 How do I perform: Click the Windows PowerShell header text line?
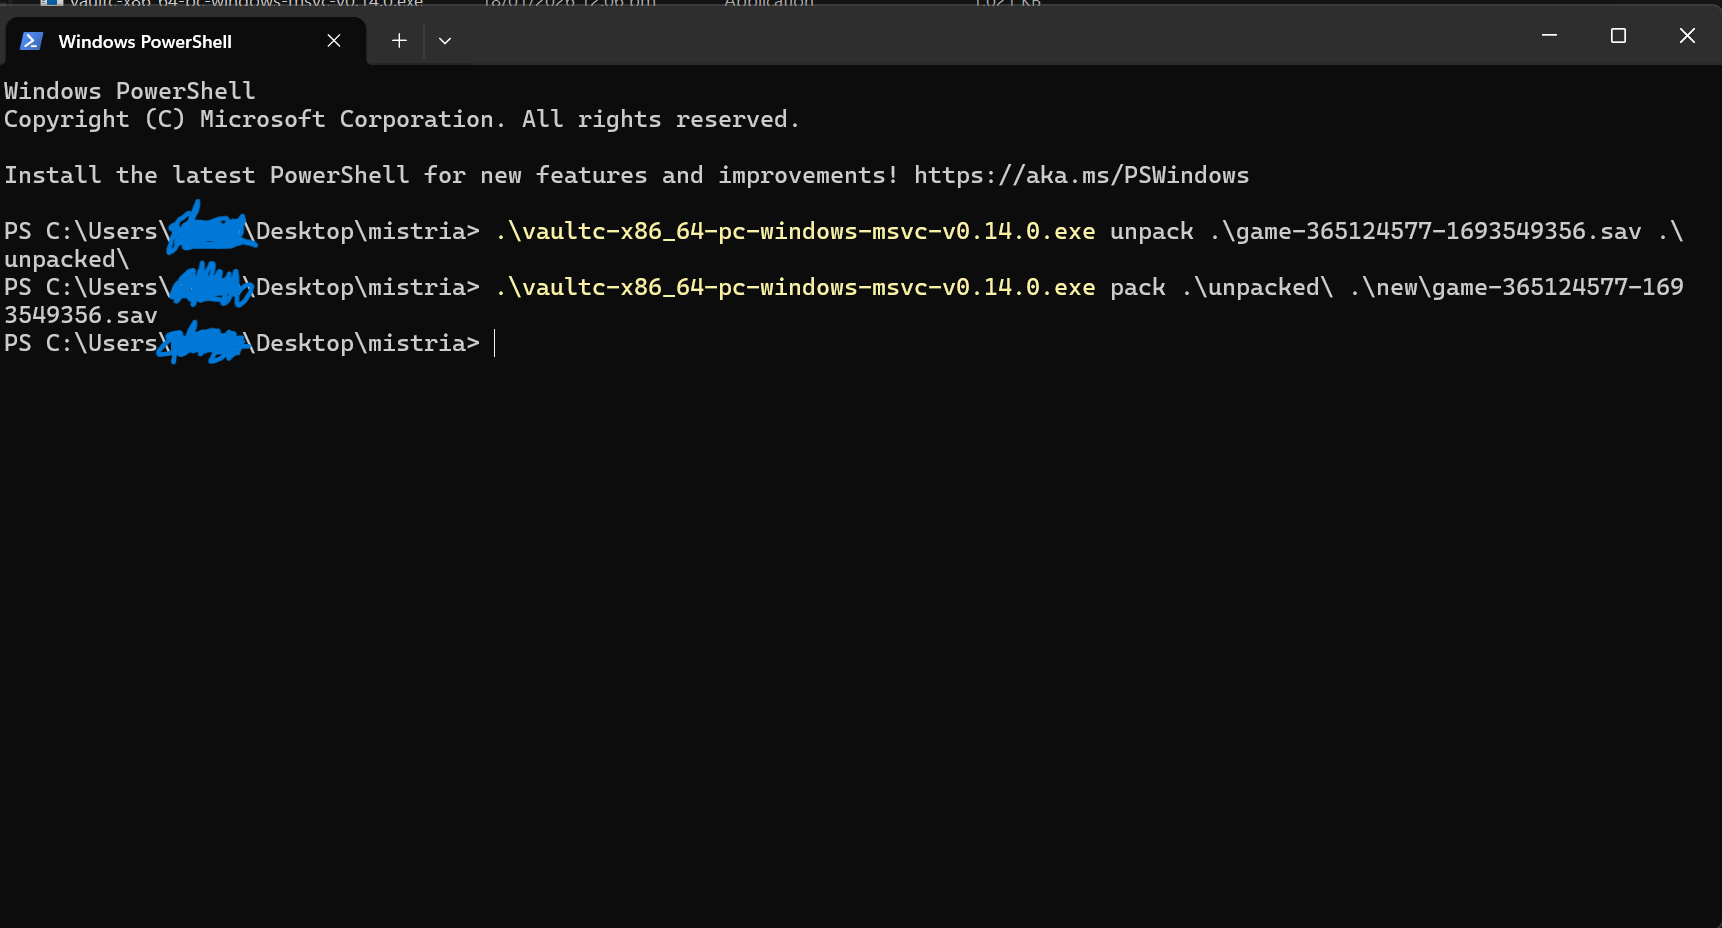[x=130, y=92]
